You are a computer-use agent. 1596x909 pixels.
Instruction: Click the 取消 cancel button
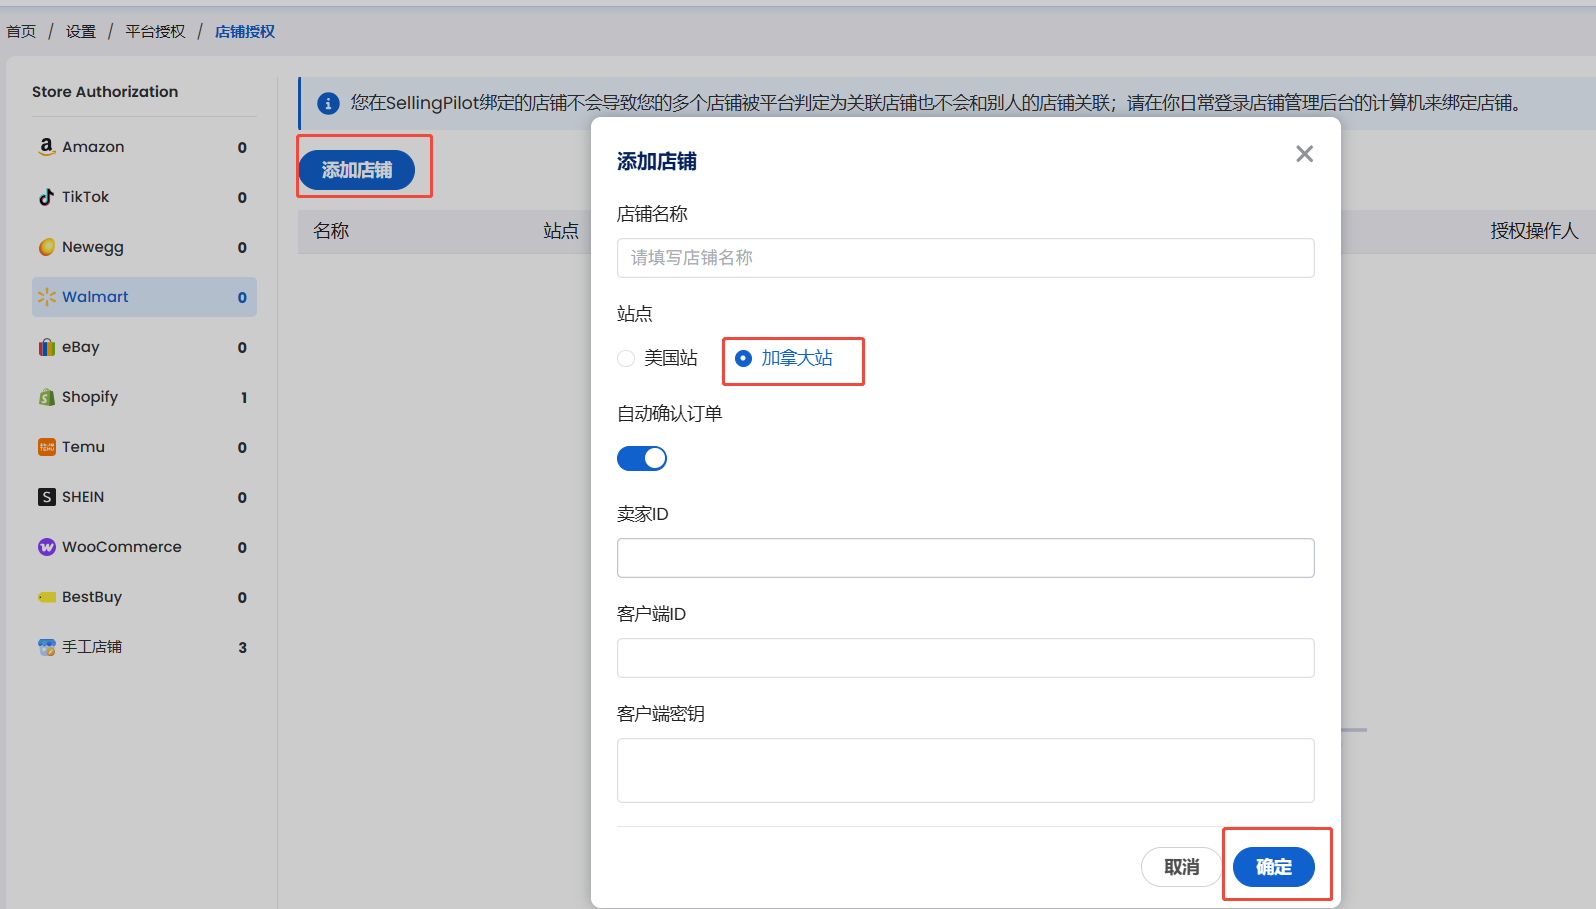1181,867
